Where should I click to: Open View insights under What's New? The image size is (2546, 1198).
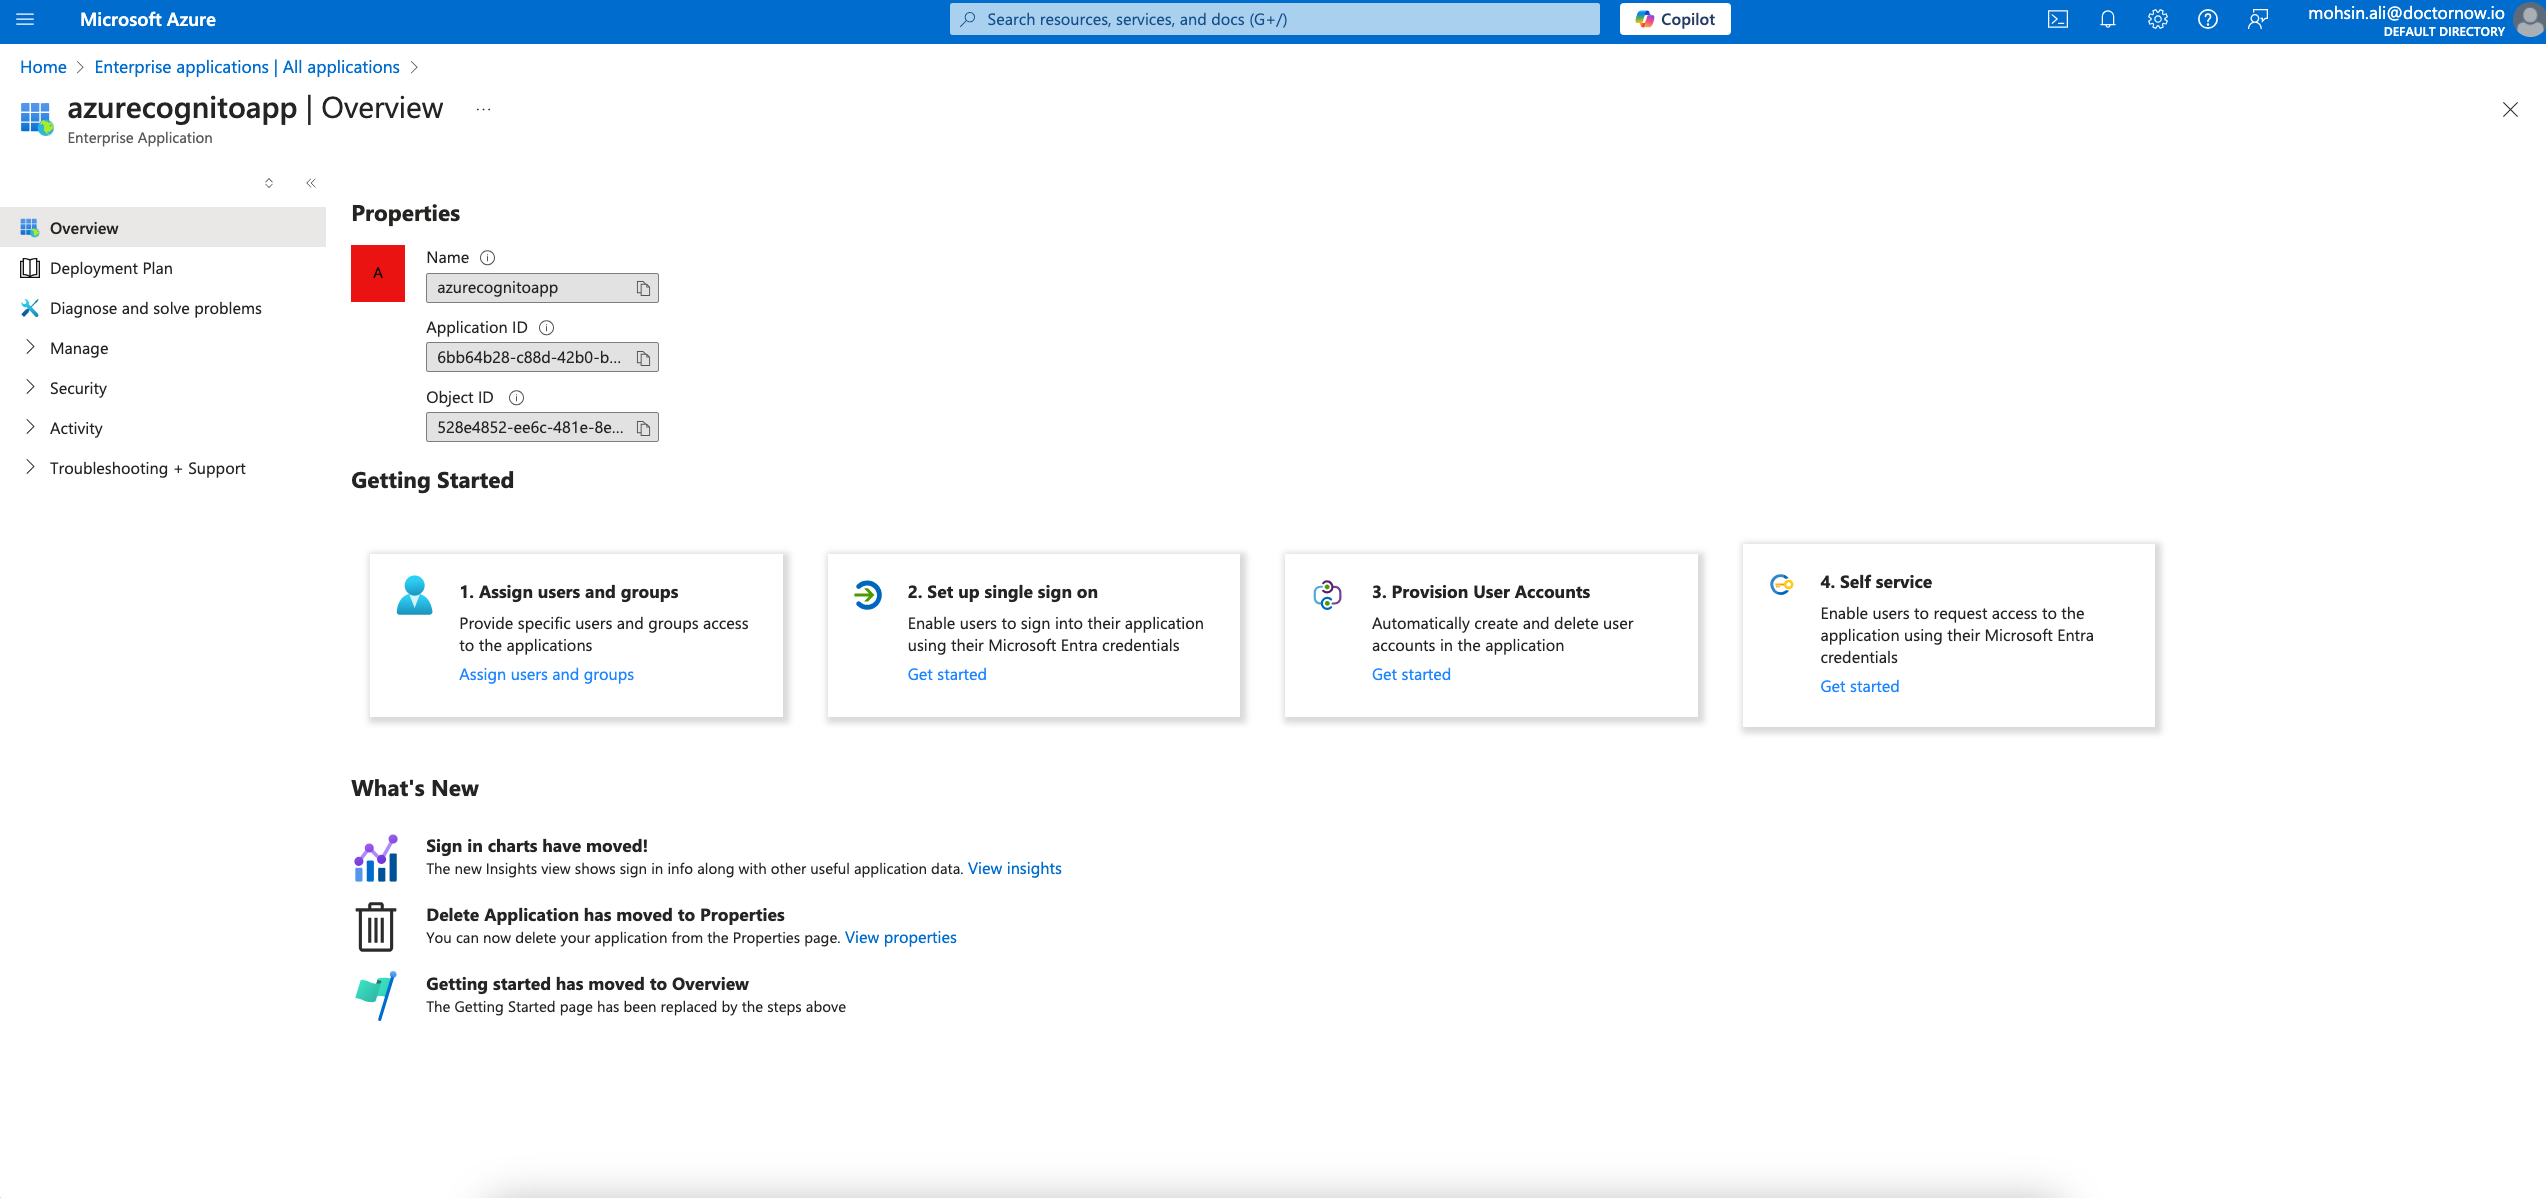1014,868
